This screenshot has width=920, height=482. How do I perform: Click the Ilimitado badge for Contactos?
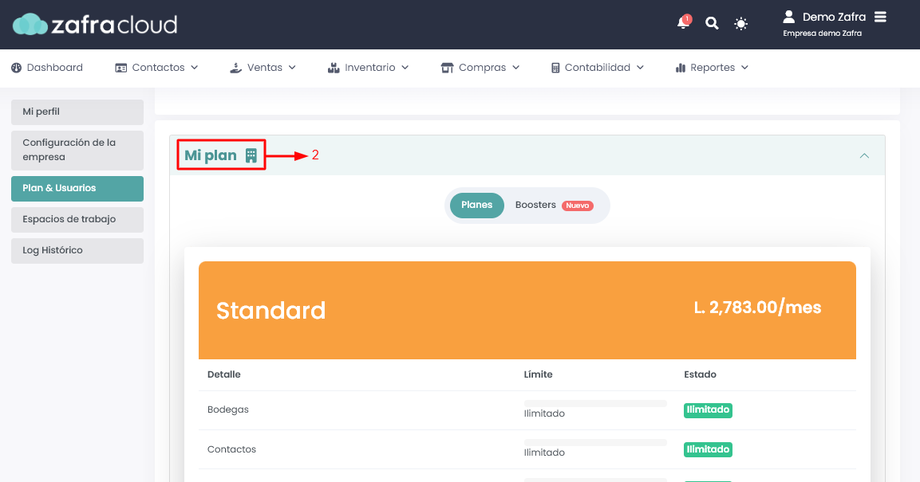pyautogui.click(x=708, y=449)
